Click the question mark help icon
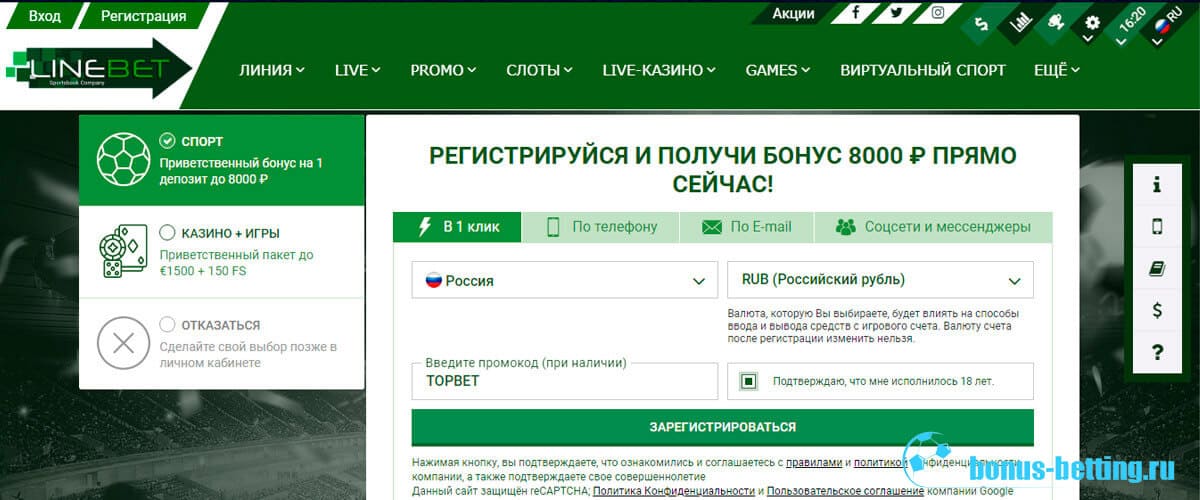The width and height of the screenshot is (1200, 500). (1157, 352)
